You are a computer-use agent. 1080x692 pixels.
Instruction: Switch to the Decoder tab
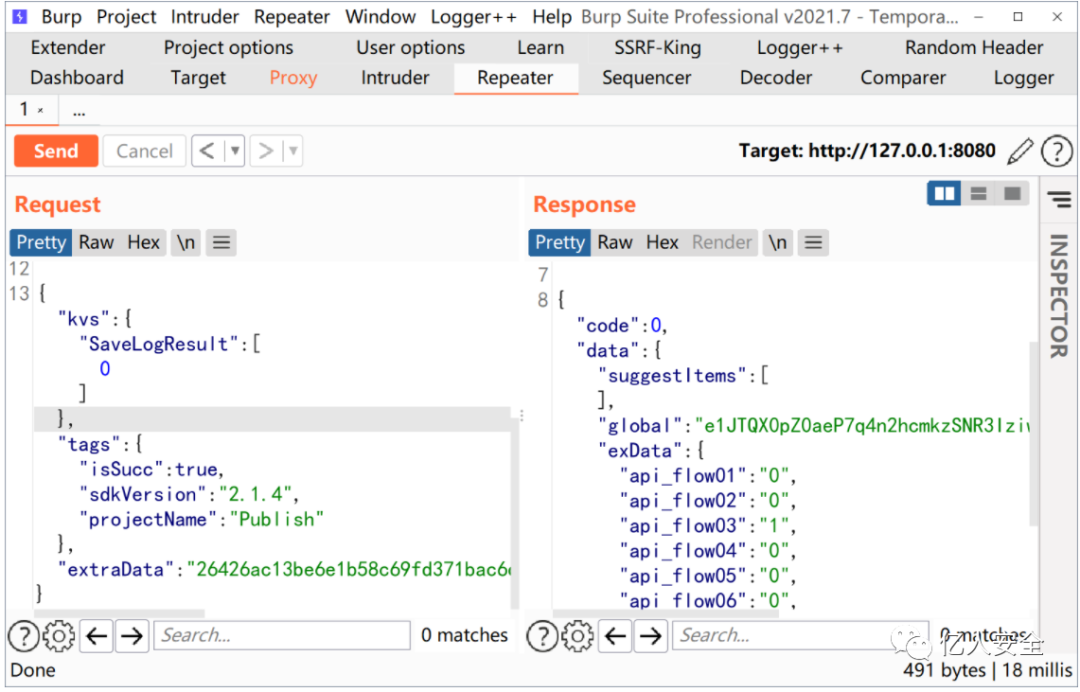[776, 78]
